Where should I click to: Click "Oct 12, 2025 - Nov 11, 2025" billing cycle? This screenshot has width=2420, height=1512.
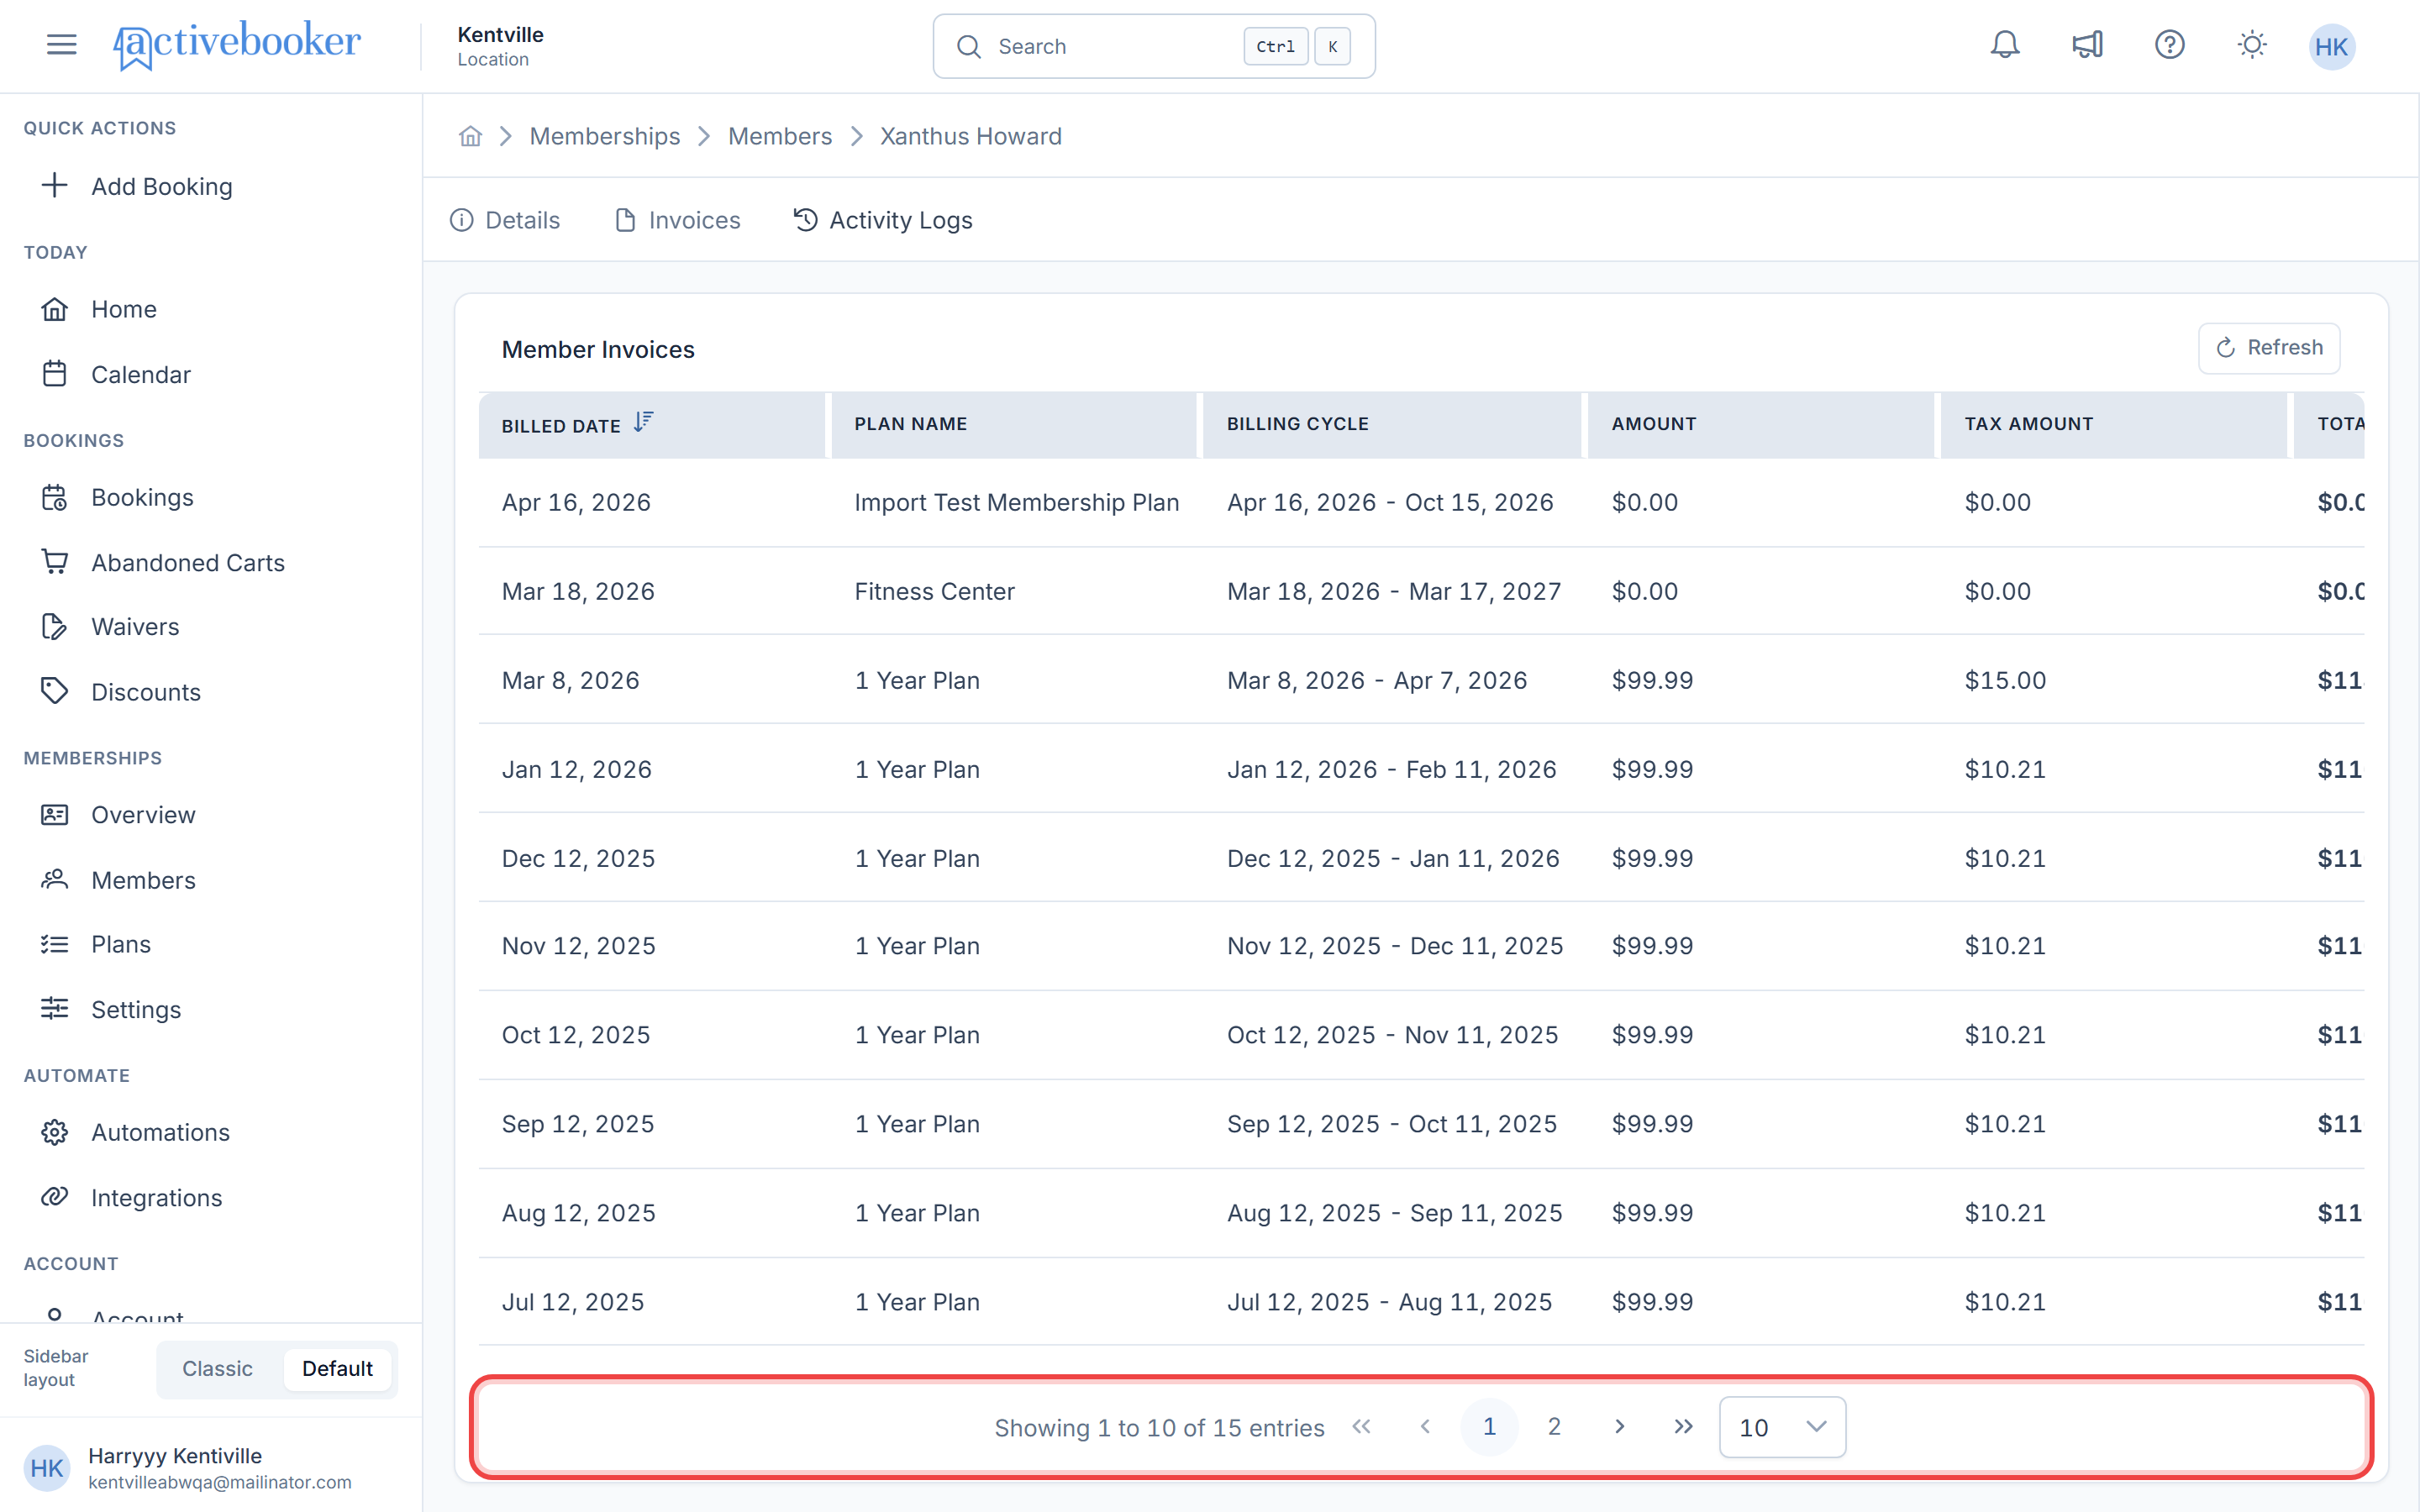point(1393,1034)
